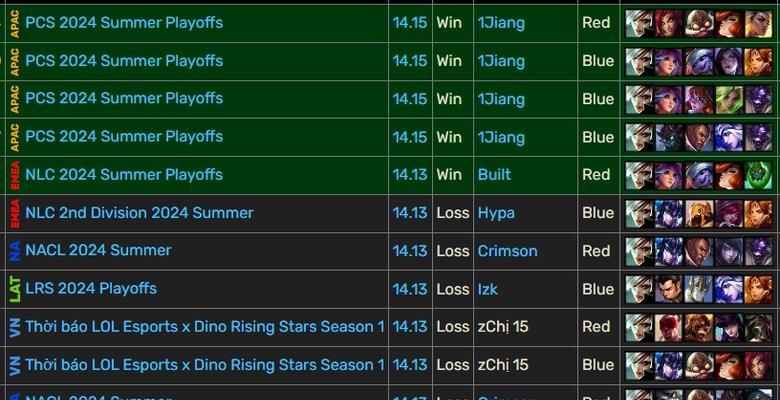Click the LAT region badge beside LRS 2024 Playoffs

click(14, 290)
